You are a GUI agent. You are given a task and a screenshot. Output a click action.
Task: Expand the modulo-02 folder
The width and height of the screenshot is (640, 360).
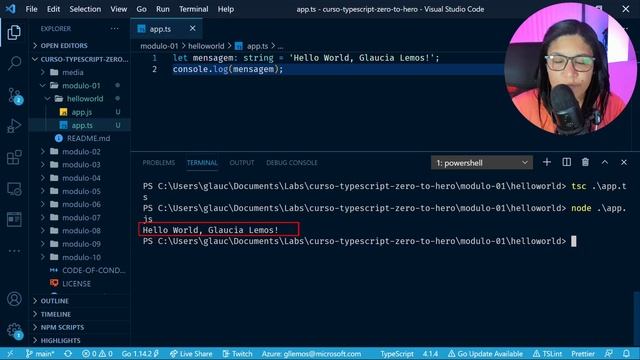pos(80,151)
